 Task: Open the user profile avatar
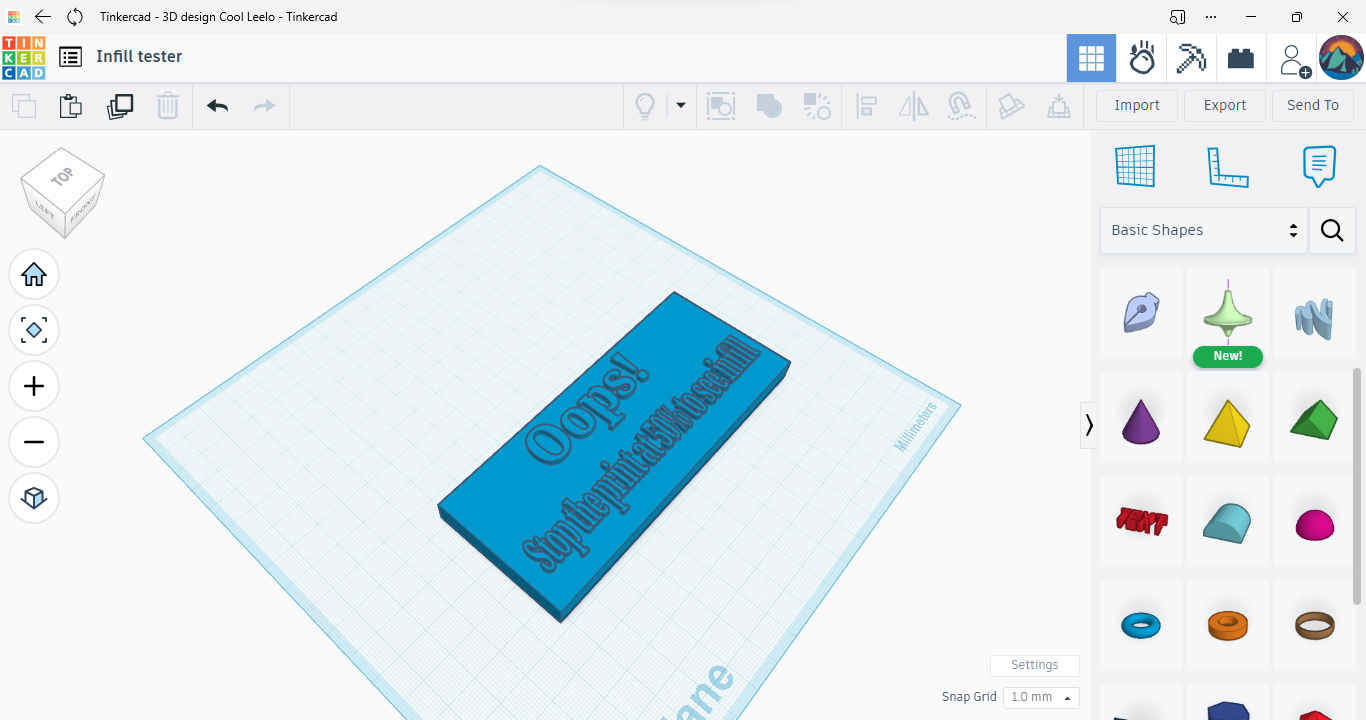pos(1341,58)
